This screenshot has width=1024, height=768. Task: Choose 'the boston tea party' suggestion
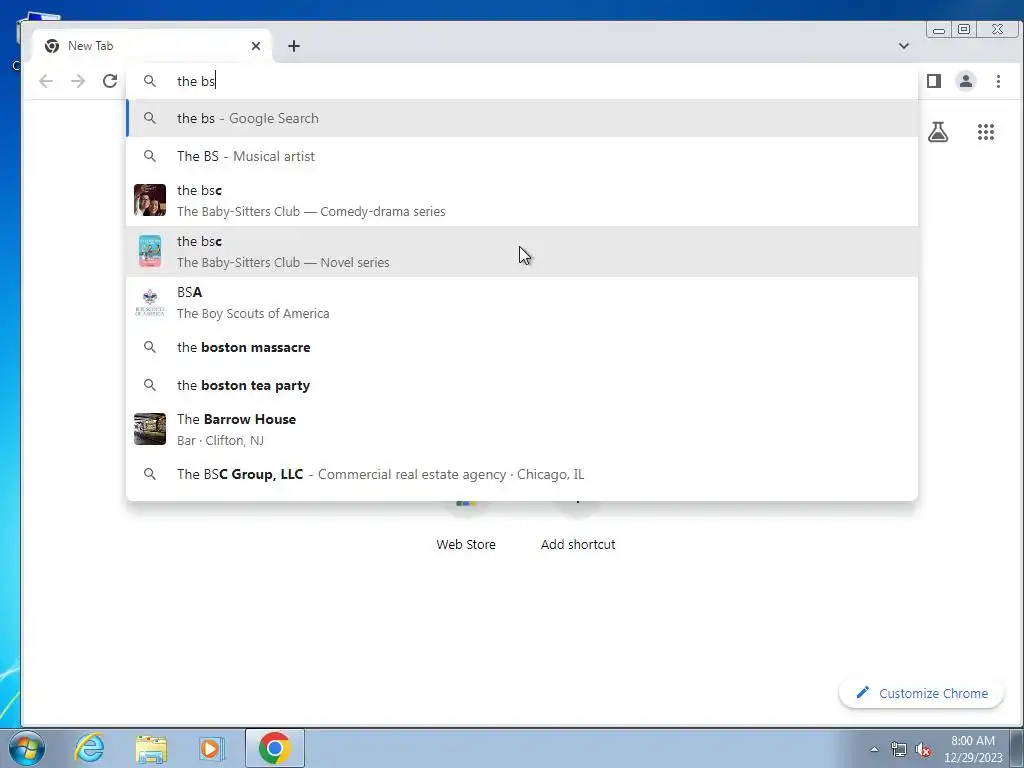(522, 385)
